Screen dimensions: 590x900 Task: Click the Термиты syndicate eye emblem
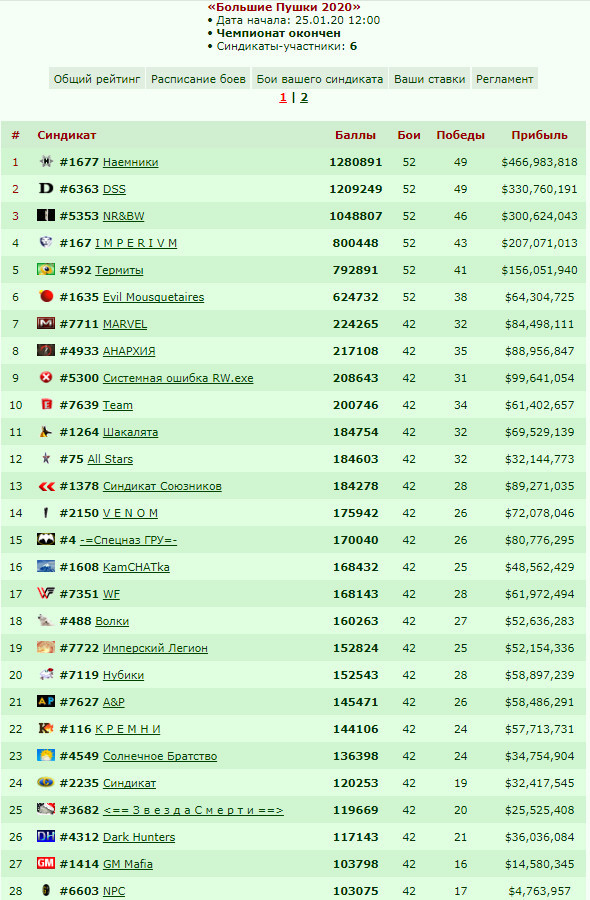46,269
